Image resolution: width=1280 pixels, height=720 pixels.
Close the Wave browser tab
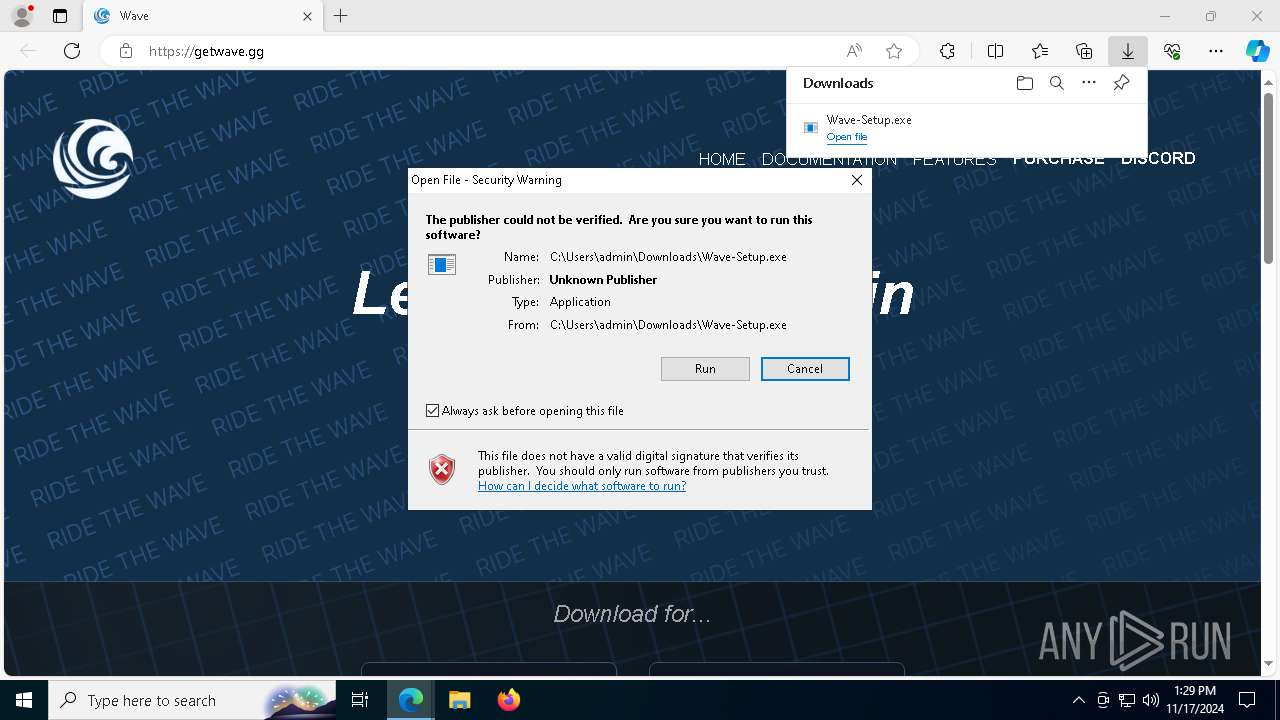click(307, 16)
